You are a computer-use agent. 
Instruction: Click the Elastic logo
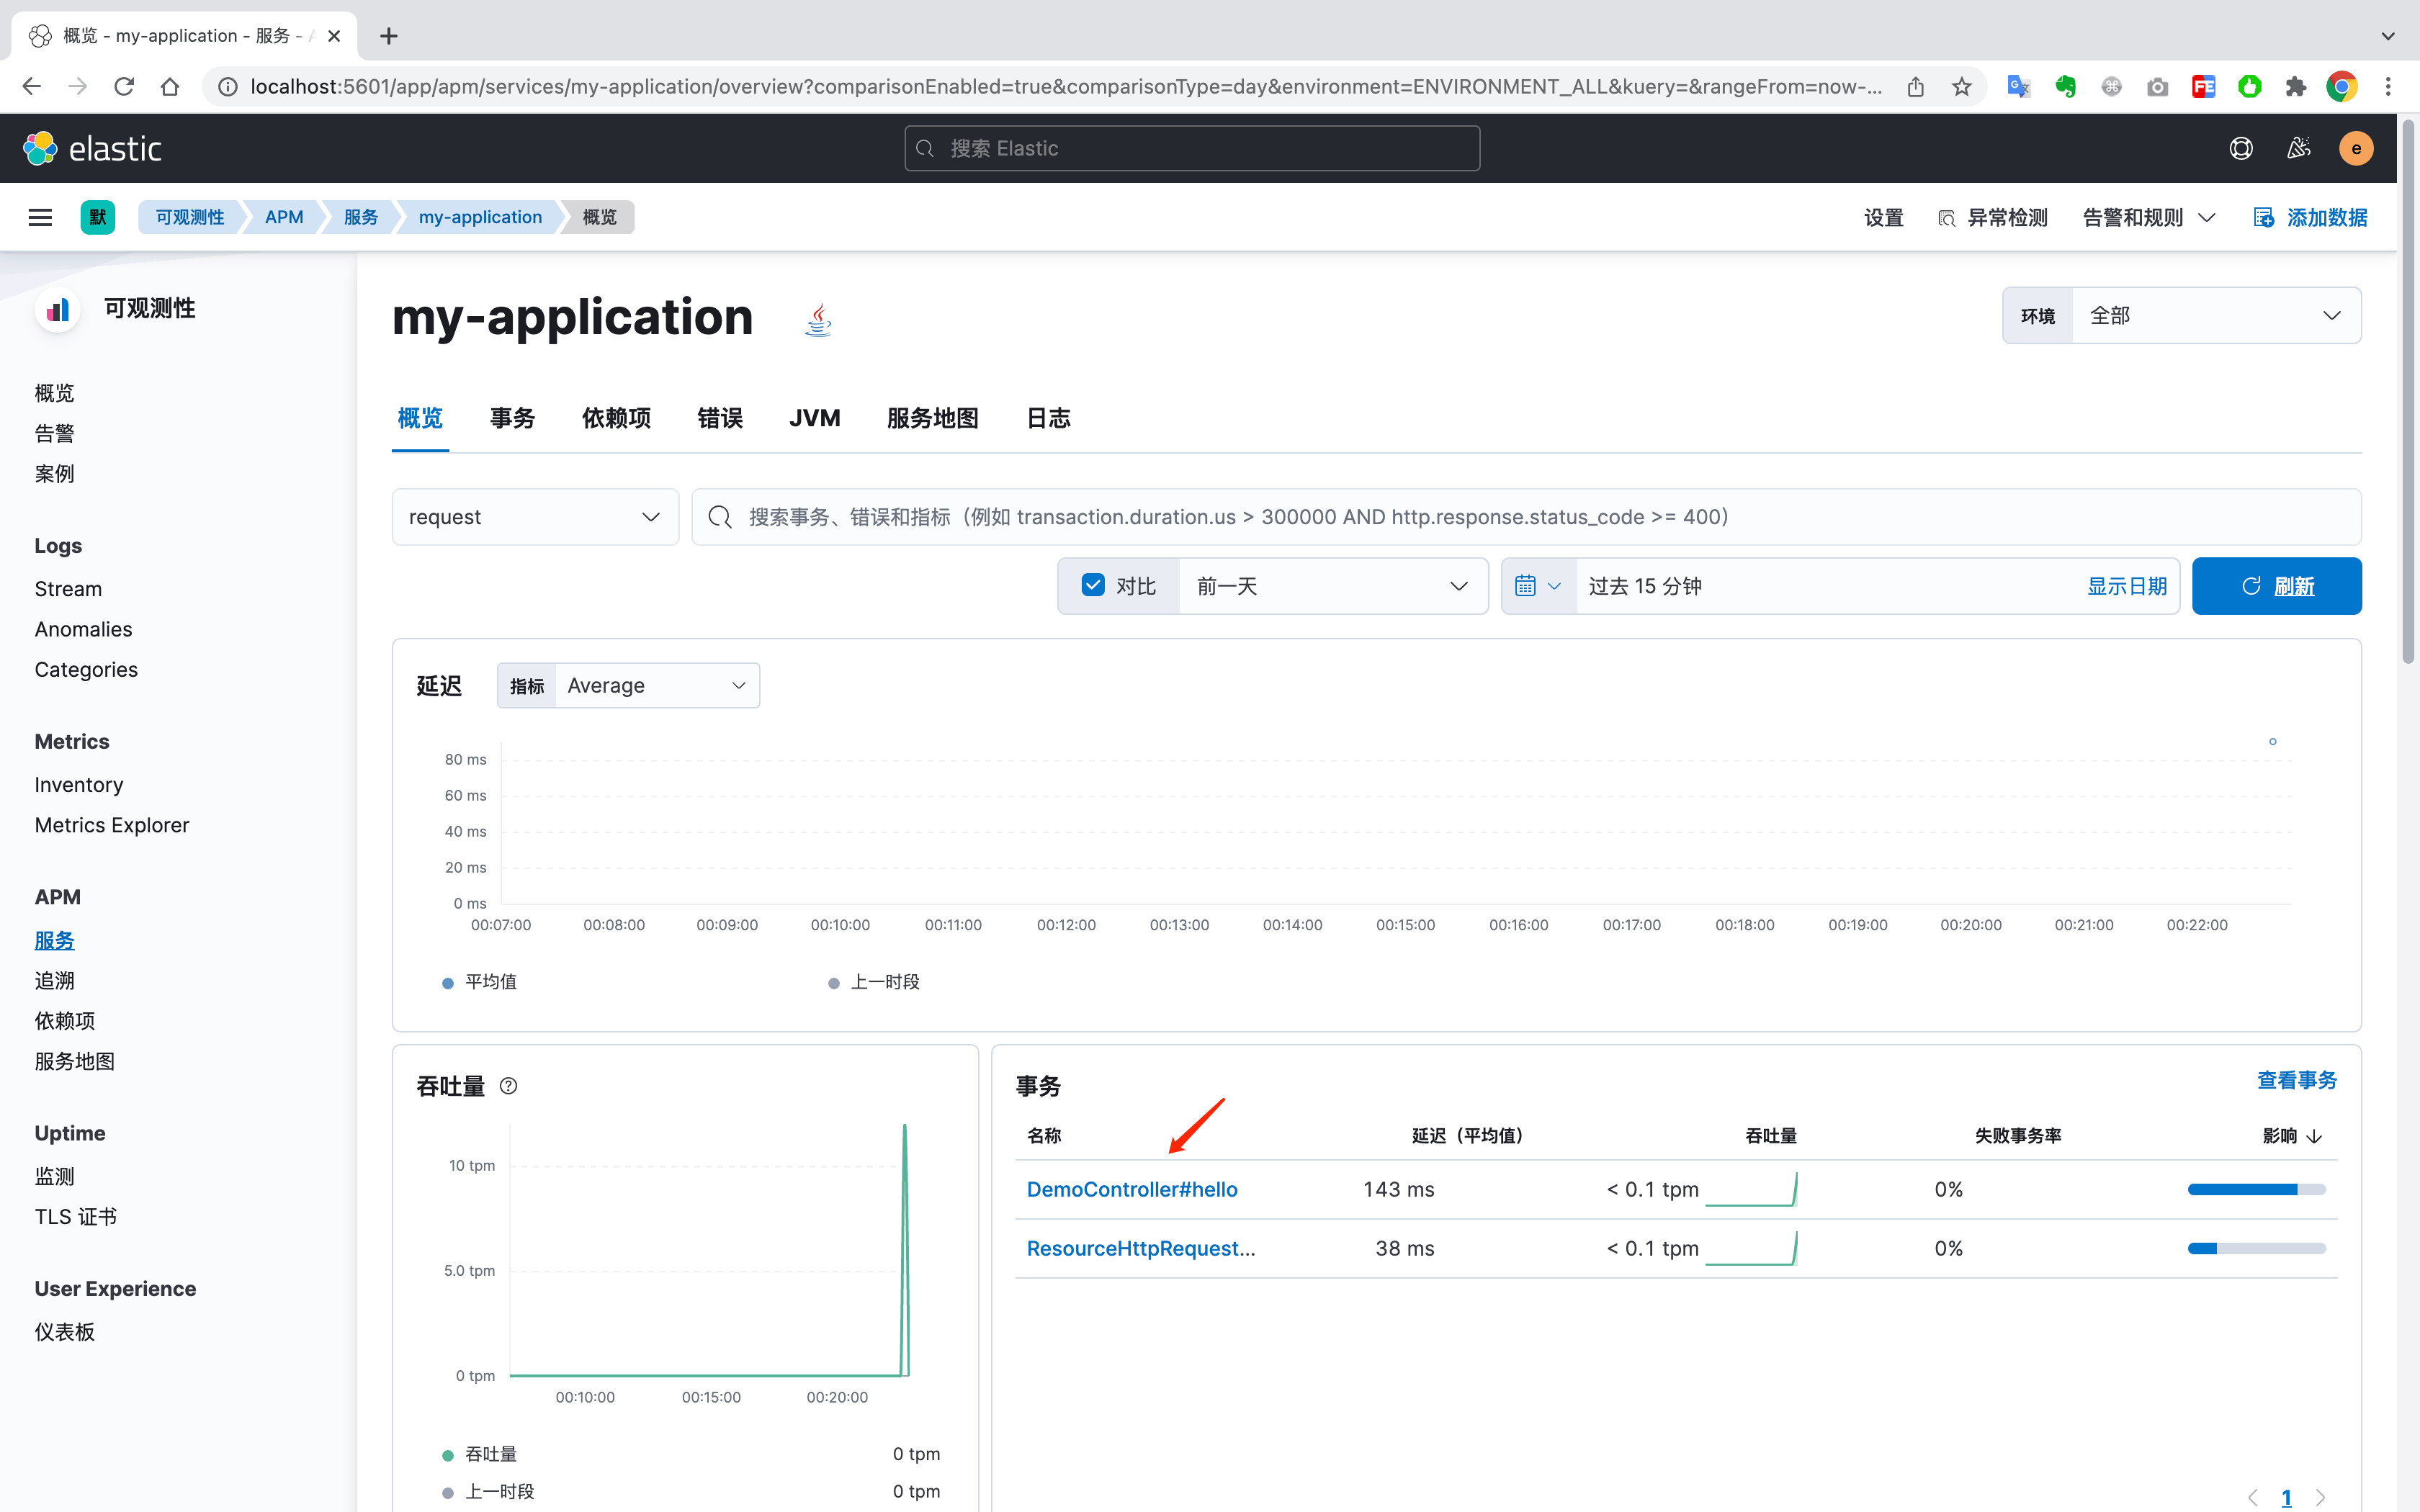pos(92,148)
